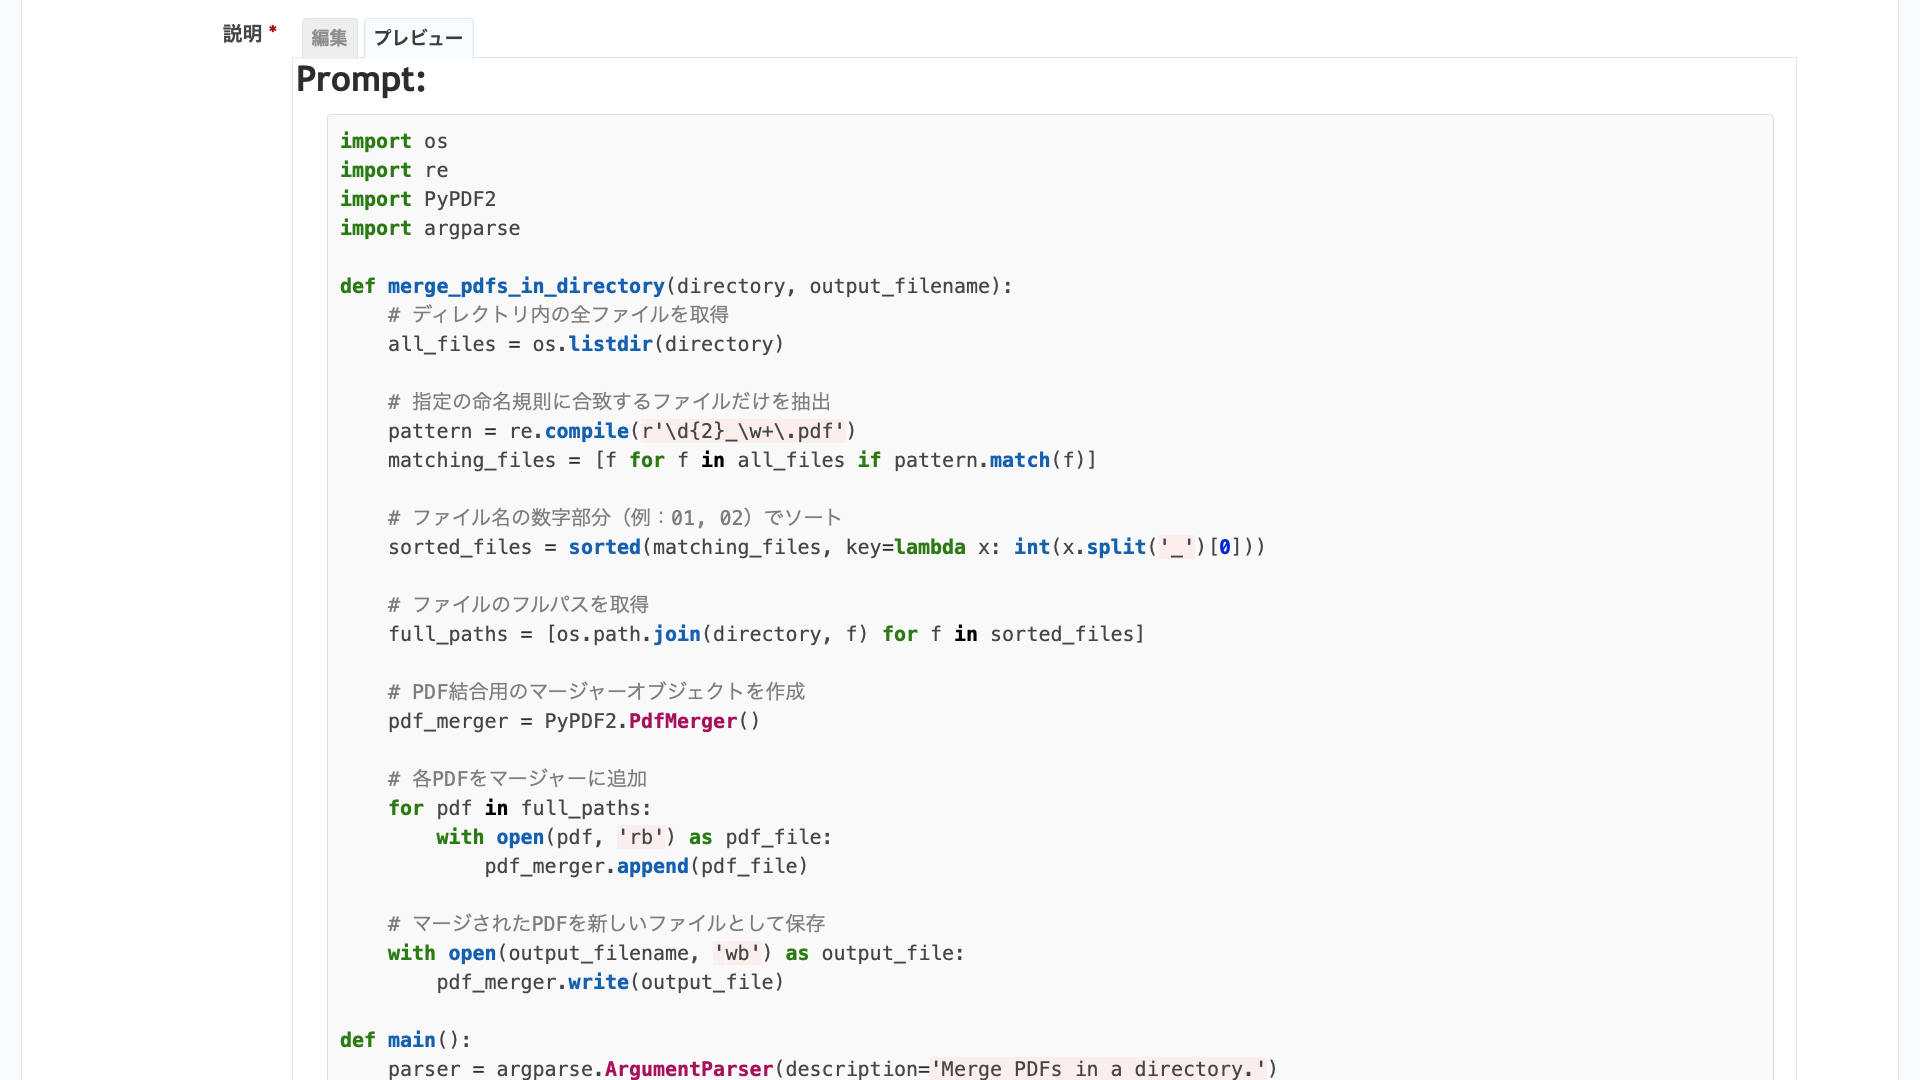Image resolution: width=1920 pixels, height=1080 pixels.
Task: Click the os.listdir call in code
Action: coord(610,344)
